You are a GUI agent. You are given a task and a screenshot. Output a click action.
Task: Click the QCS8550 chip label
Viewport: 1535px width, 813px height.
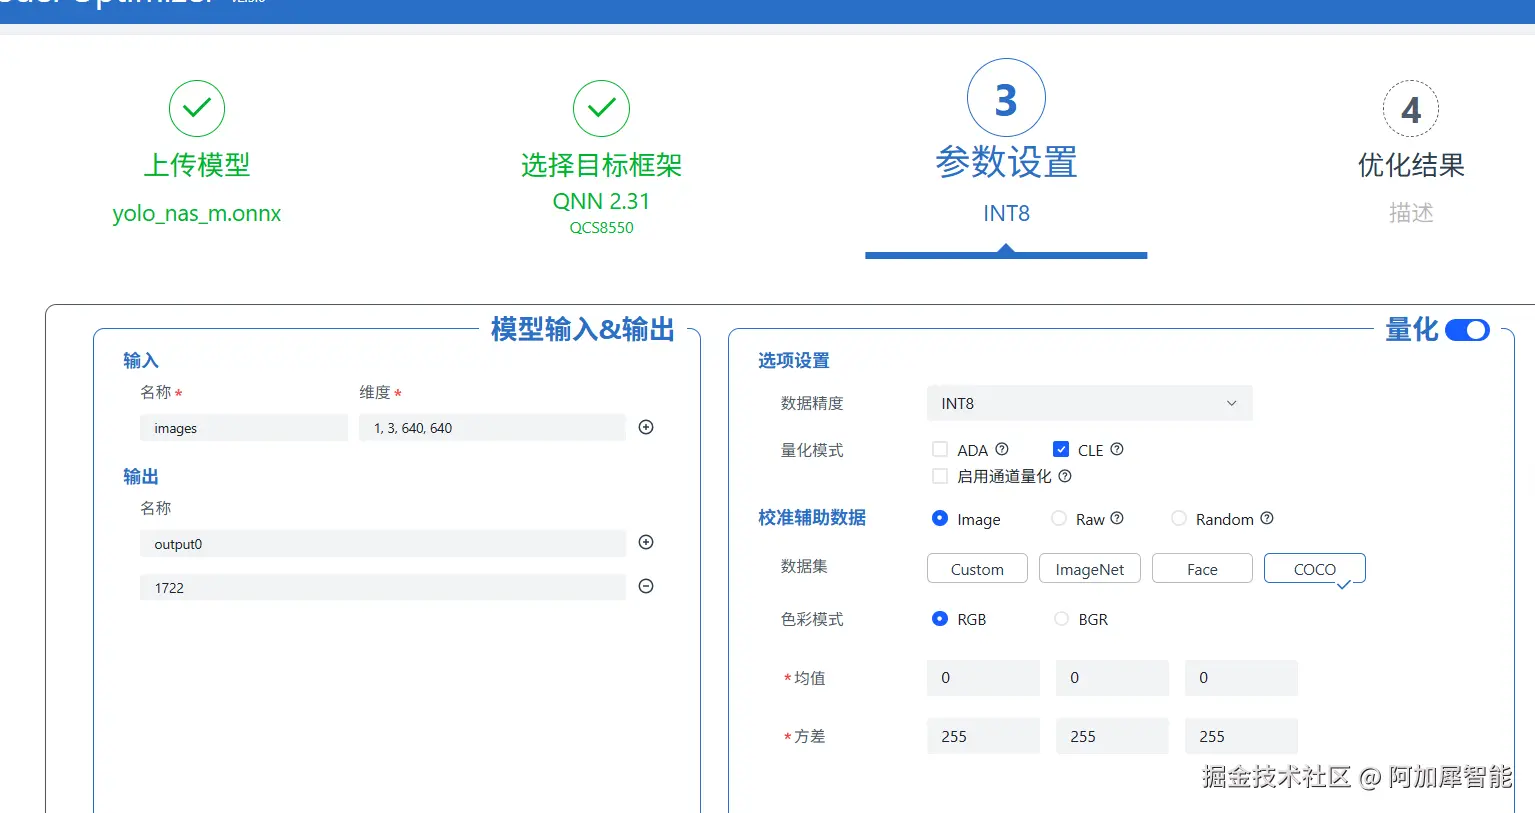click(601, 228)
